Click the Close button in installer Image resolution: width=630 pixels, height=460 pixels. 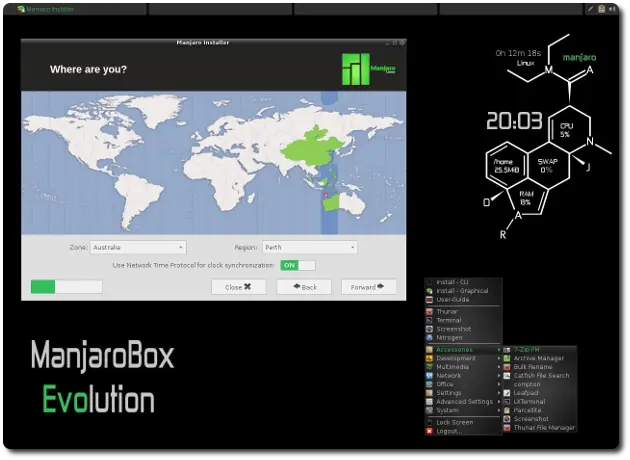click(x=239, y=287)
